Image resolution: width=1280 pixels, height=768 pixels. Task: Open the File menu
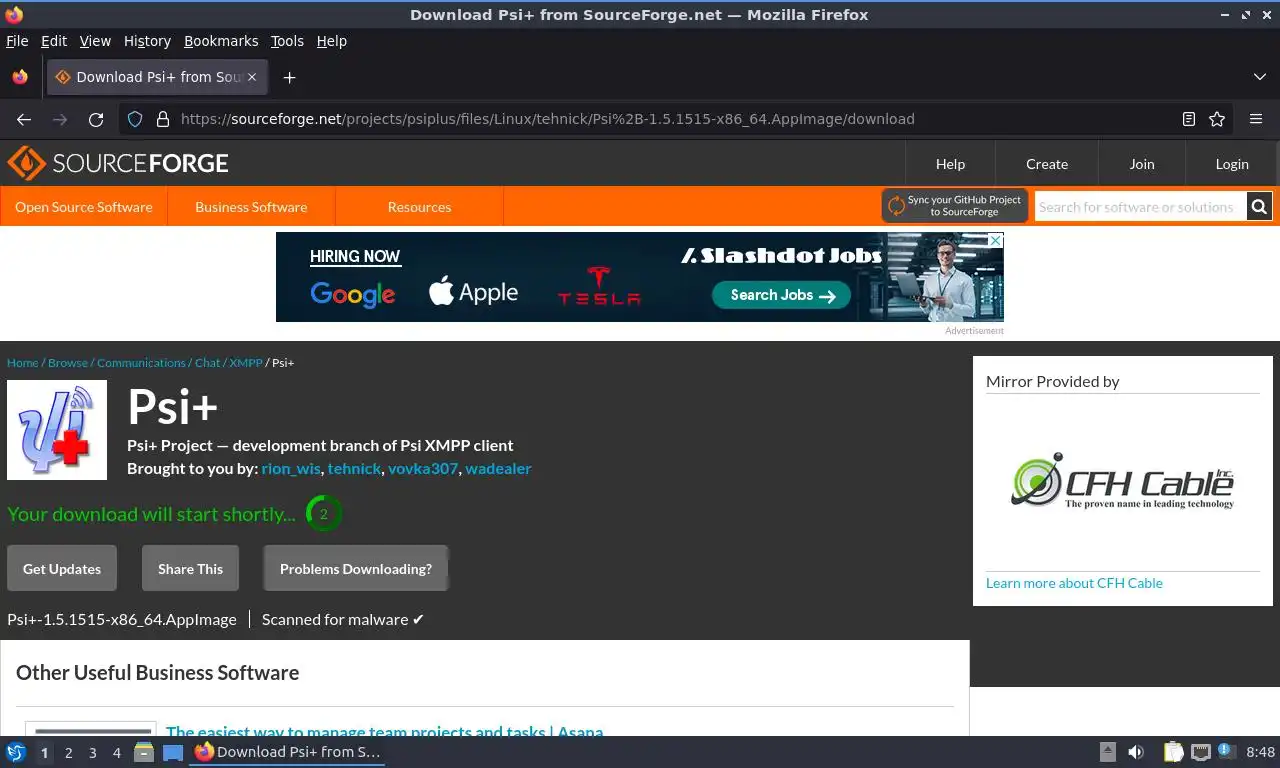pos(17,41)
